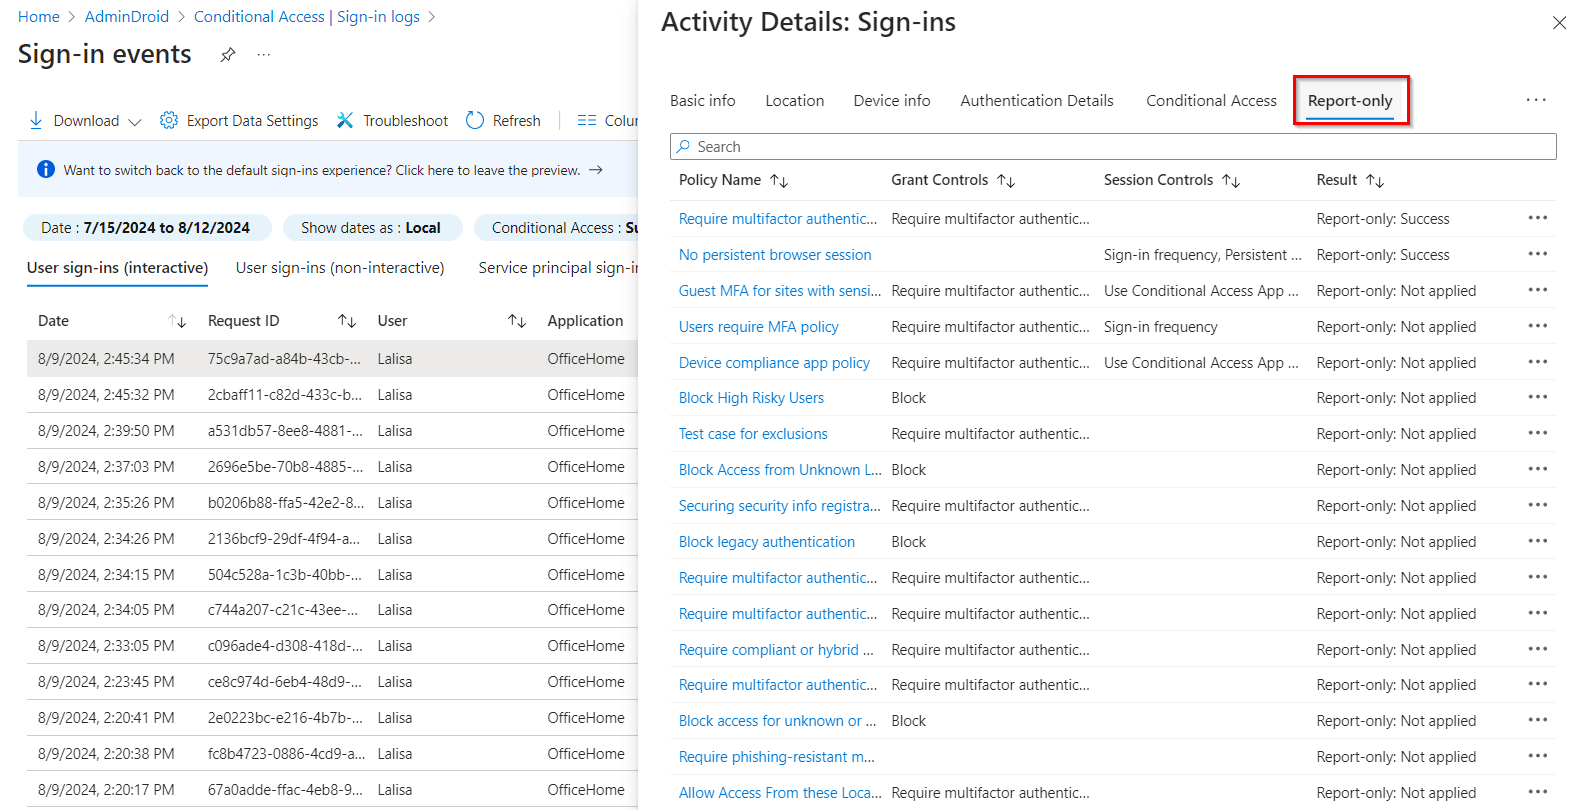Click the Date range filter pill
Viewport: 1569px width, 810px height.
point(146,228)
